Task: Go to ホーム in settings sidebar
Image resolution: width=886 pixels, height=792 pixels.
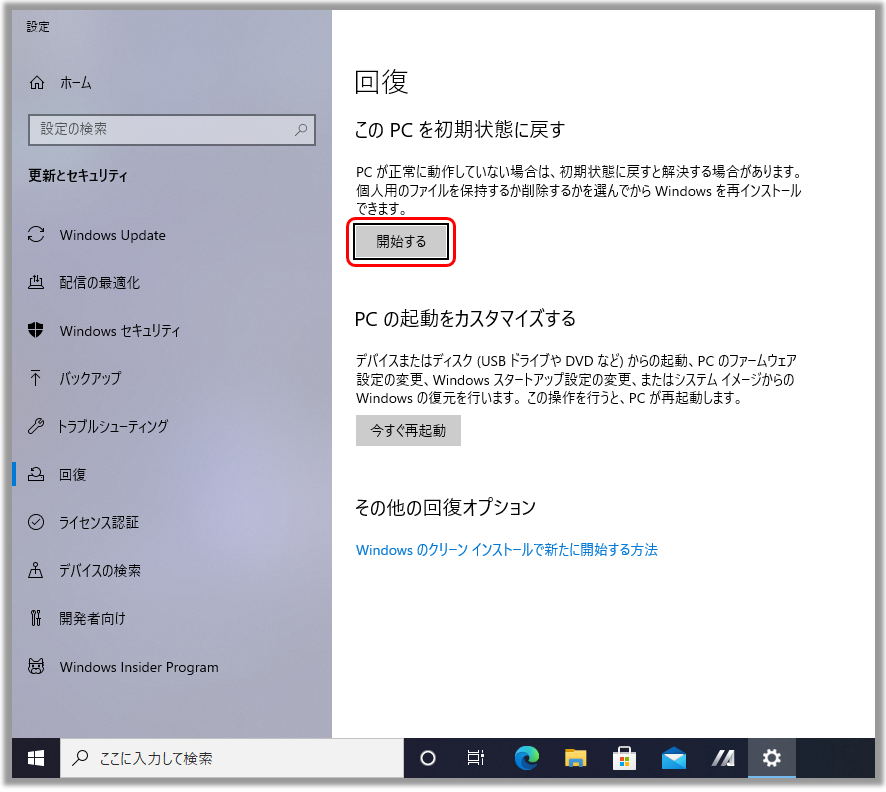Action: [x=76, y=83]
